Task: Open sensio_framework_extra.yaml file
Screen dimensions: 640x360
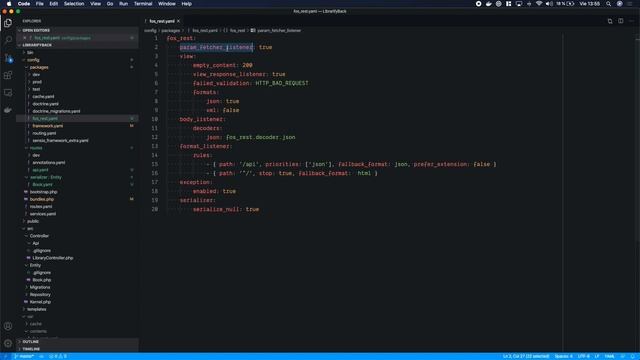Action: click(x=60, y=141)
